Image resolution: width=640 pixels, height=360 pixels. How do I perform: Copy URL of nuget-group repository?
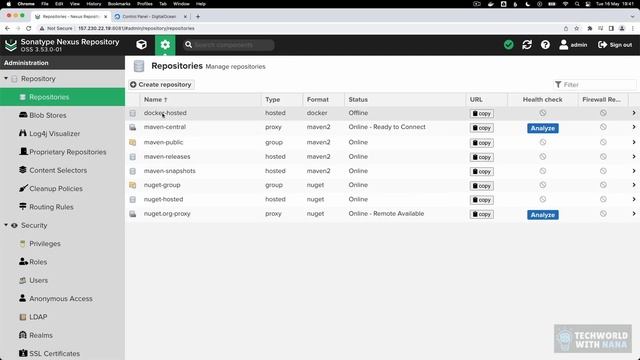(x=482, y=186)
